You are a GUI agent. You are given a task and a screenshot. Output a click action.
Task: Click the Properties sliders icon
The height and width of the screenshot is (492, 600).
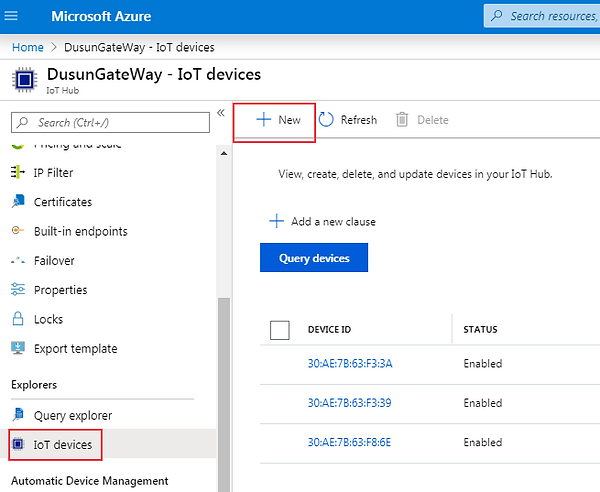click(x=18, y=289)
